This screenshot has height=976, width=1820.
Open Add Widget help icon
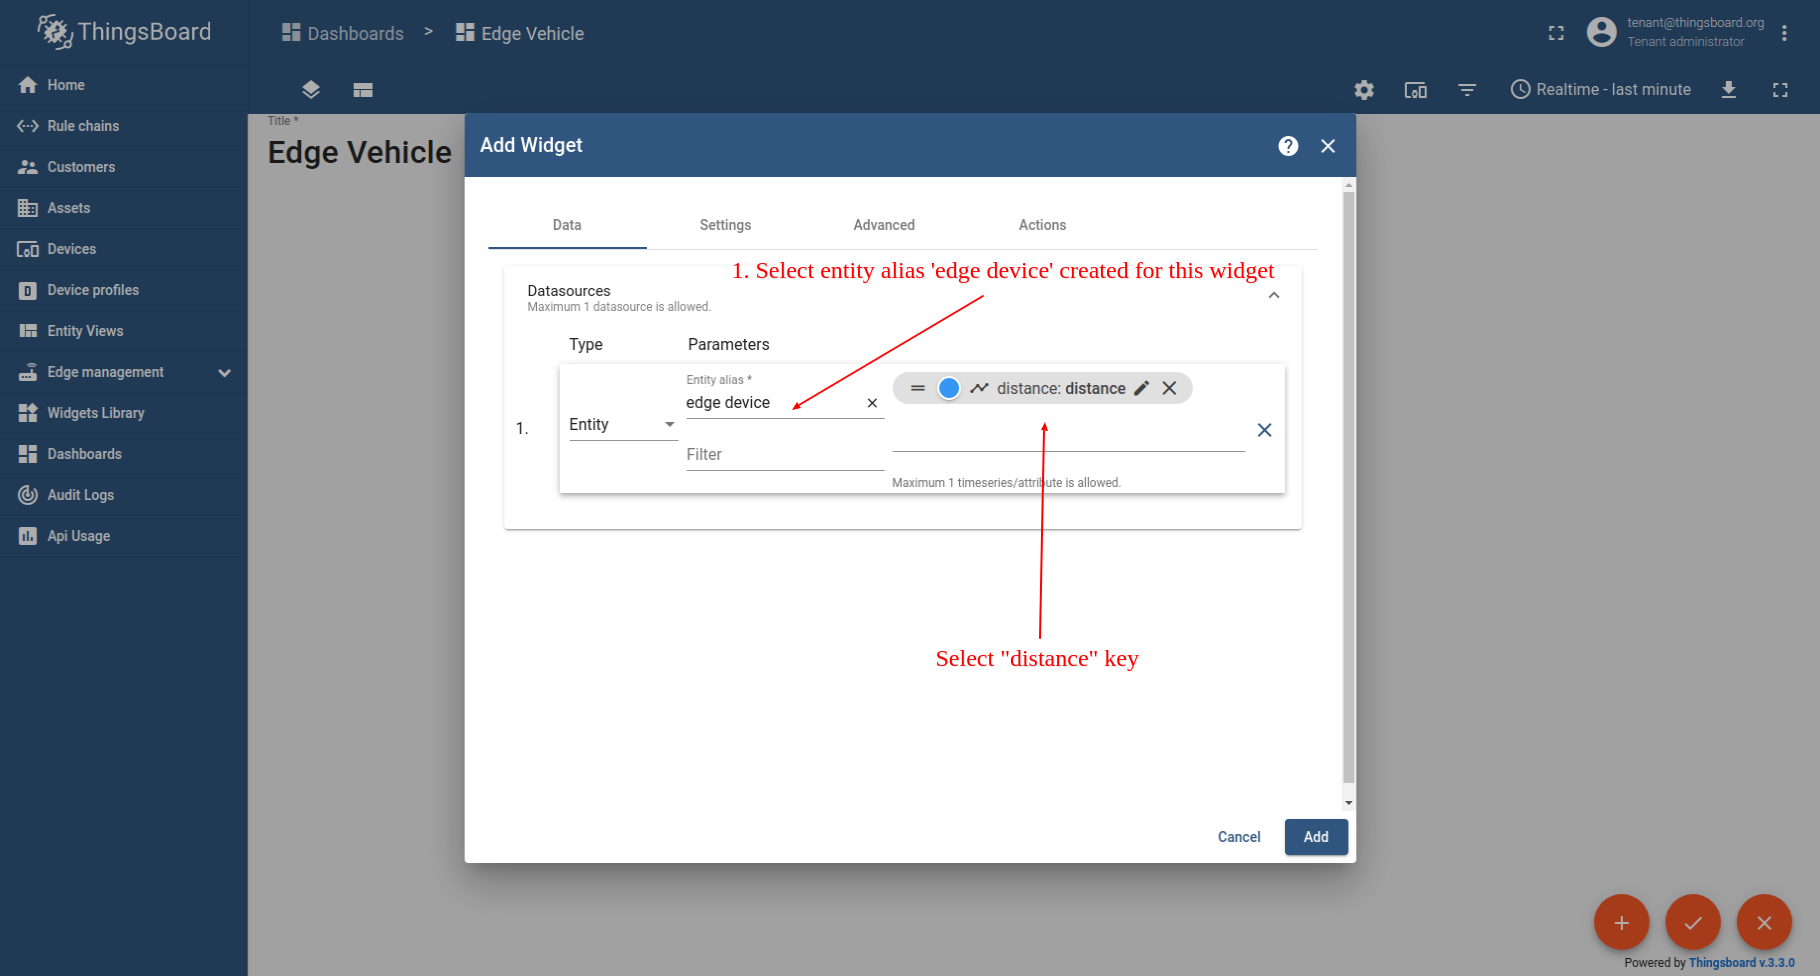point(1288,146)
